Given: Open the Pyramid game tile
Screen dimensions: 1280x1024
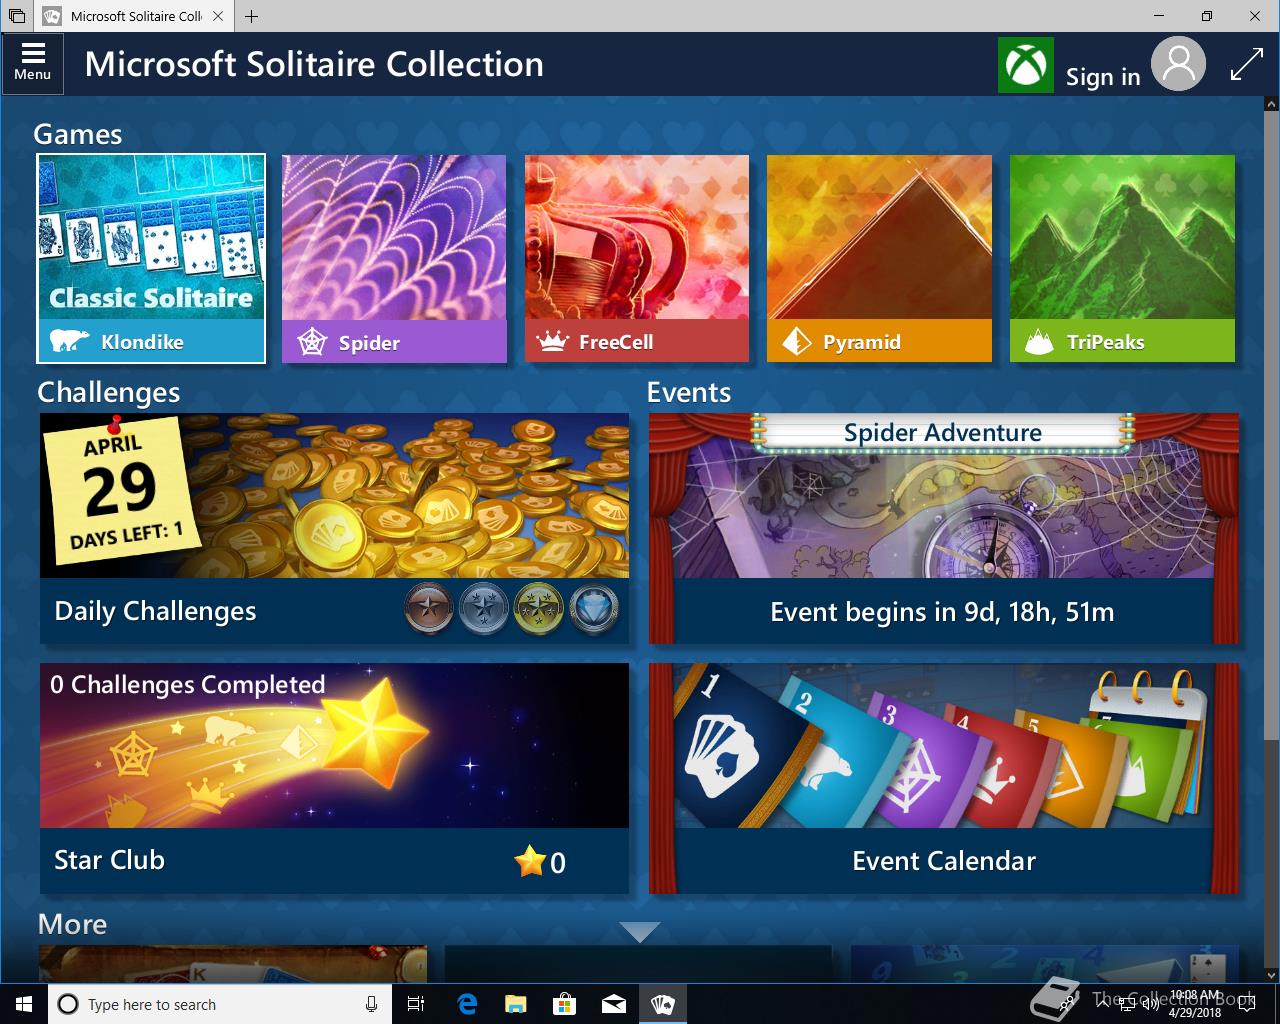Looking at the screenshot, I should 879,258.
